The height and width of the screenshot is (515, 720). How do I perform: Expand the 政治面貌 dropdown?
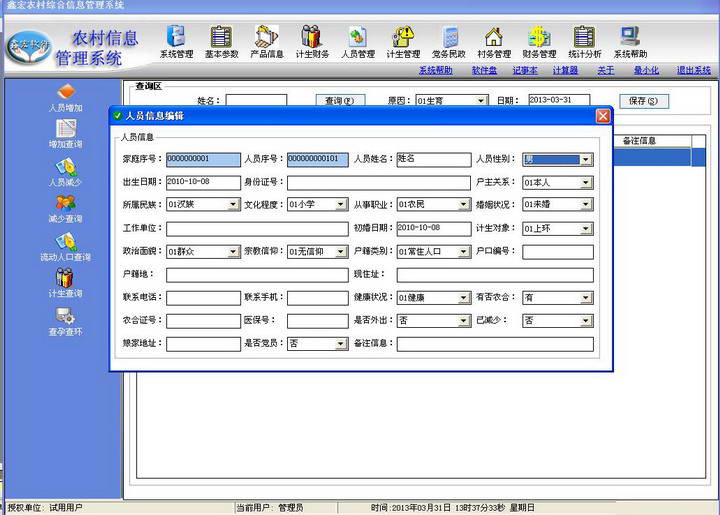coord(233,252)
